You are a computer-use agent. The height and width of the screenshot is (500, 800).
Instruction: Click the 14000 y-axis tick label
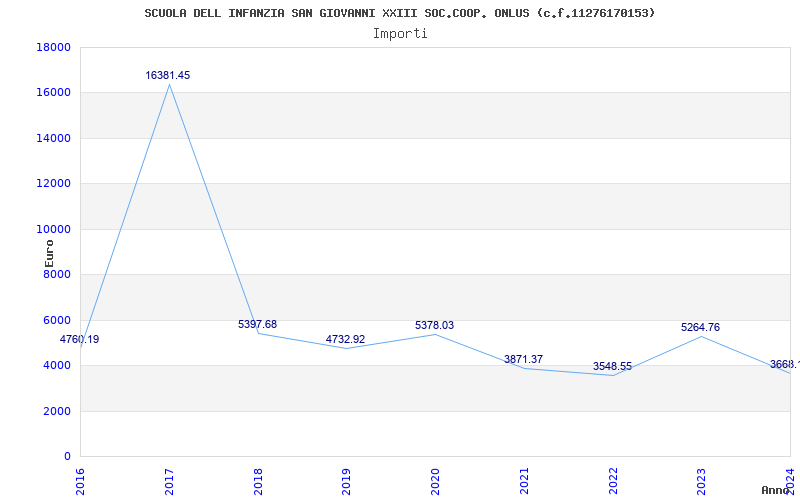coord(54,138)
